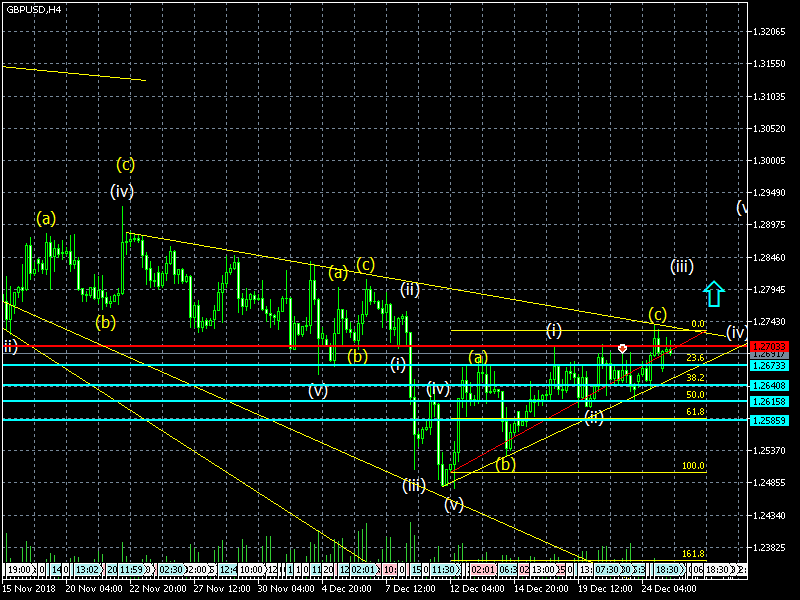This screenshot has height=600, width=800.
Task: Click the blue up arrow icon
Action: [712, 293]
